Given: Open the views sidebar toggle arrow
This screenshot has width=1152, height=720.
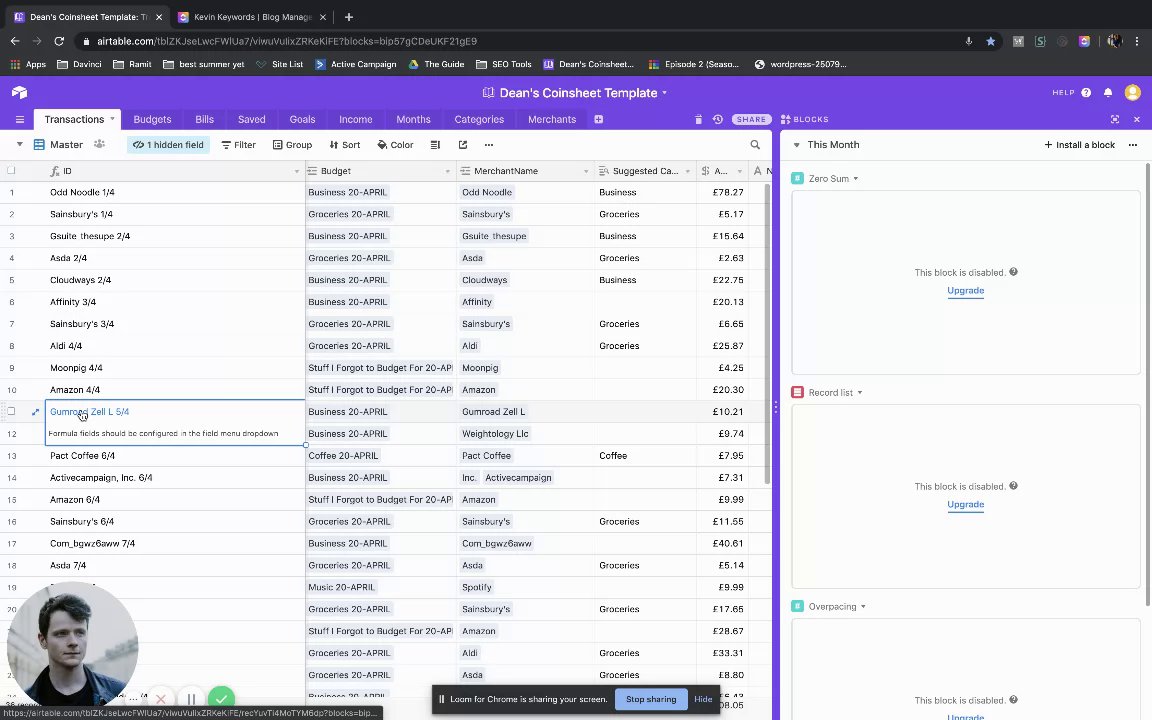Looking at the screenshot, I should click(20, 145).
